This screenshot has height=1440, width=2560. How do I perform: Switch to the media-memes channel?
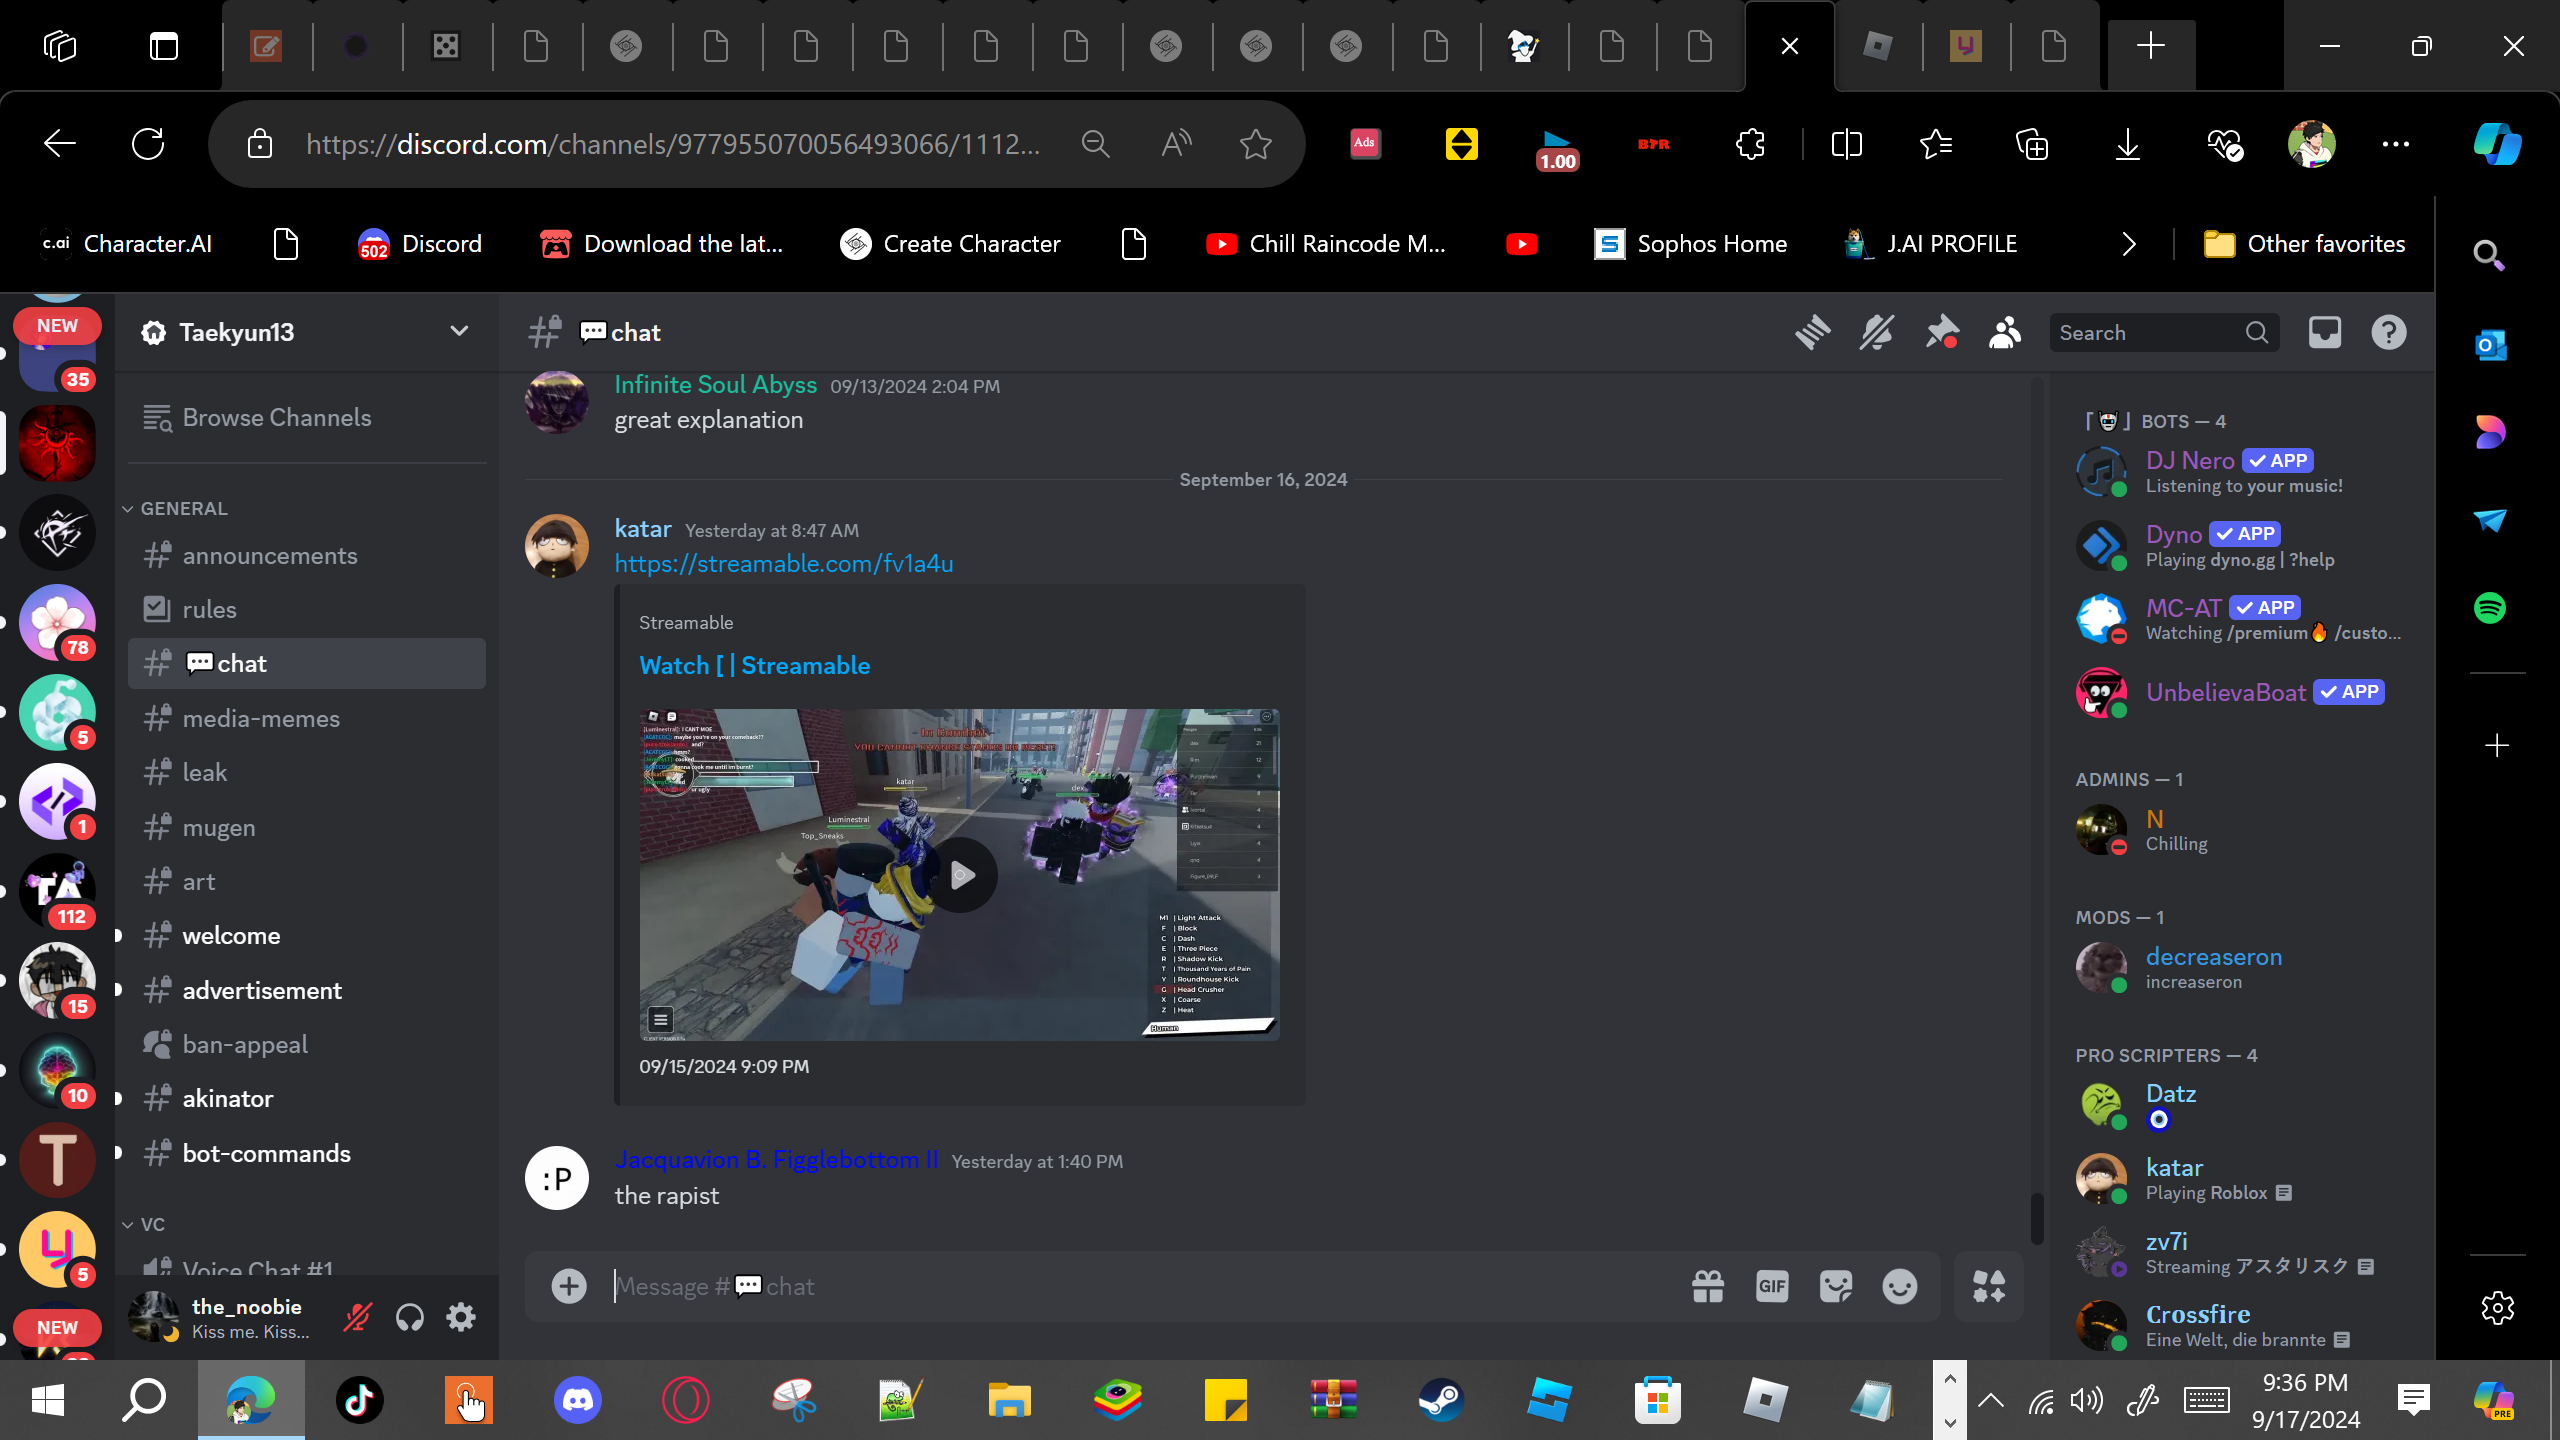tap(261, 718)
